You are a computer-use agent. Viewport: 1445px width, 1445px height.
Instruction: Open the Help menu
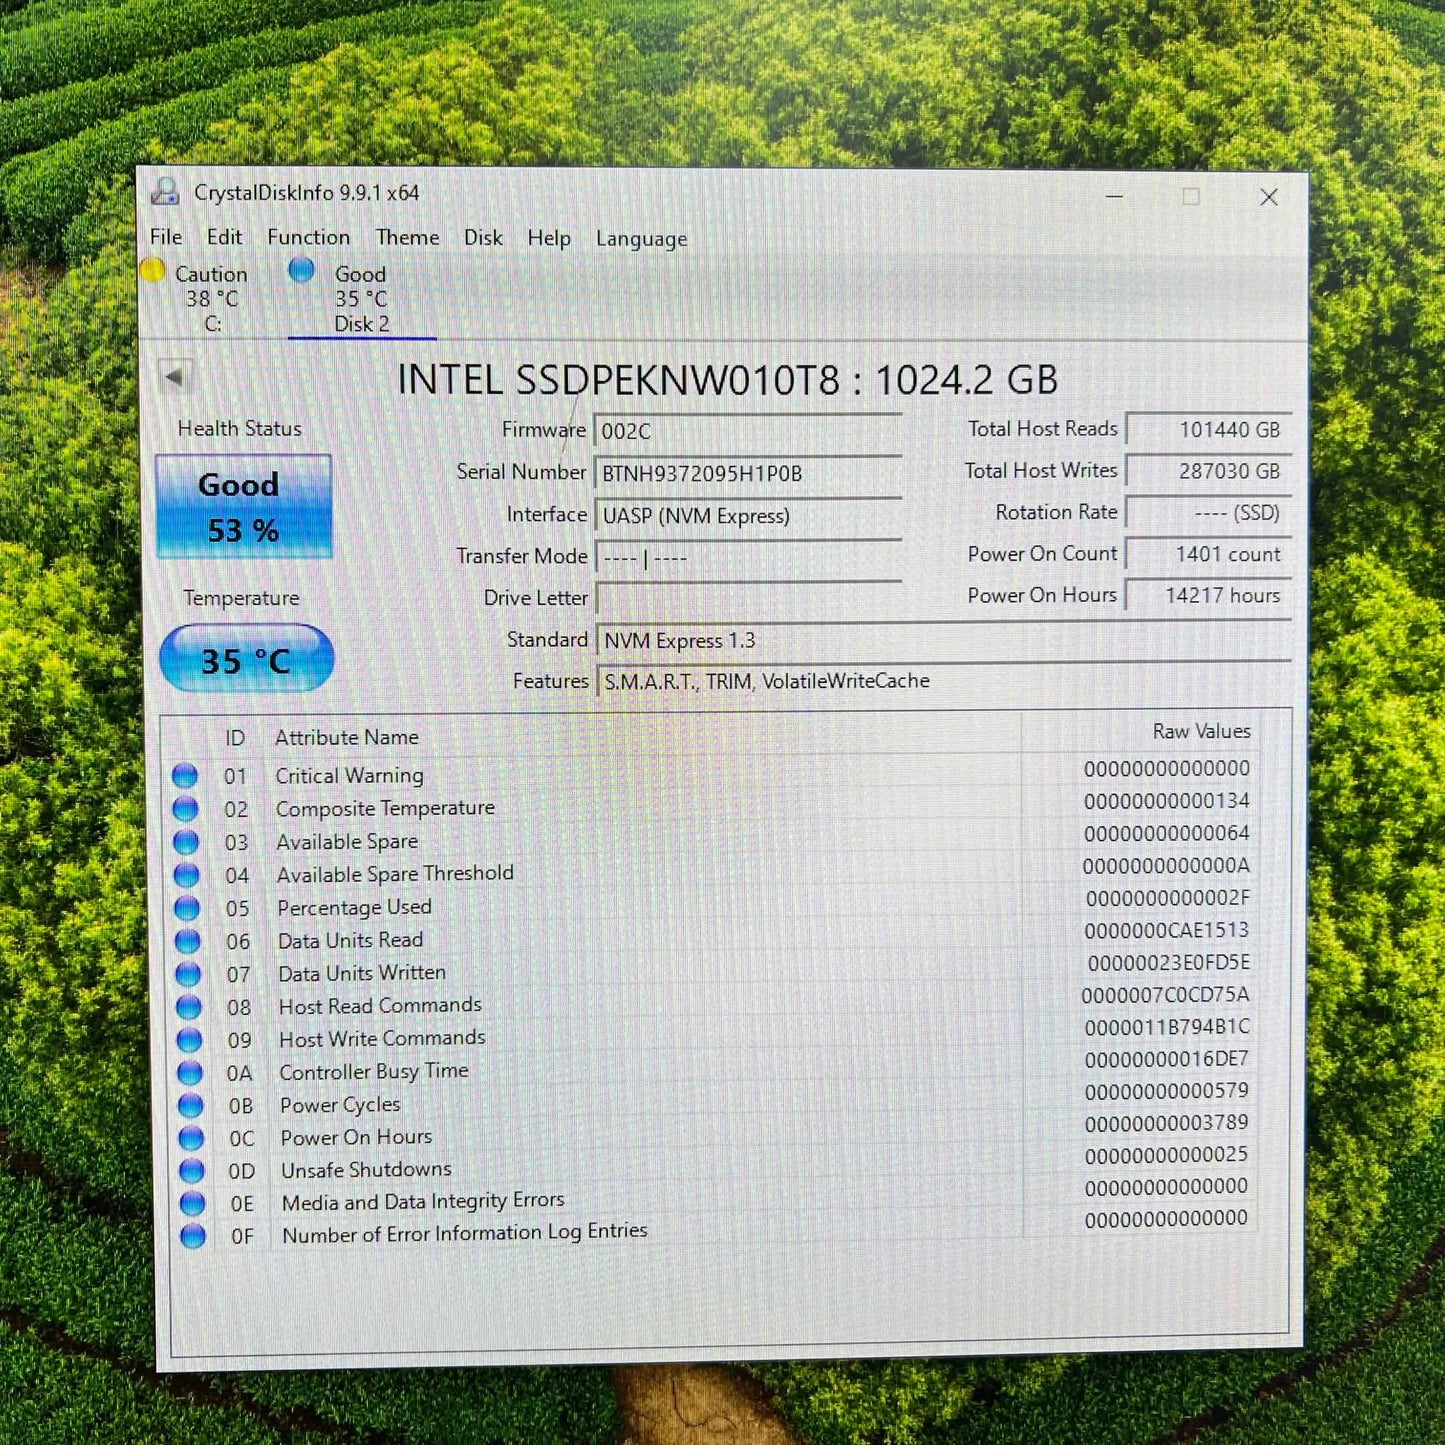coord(549,238)
